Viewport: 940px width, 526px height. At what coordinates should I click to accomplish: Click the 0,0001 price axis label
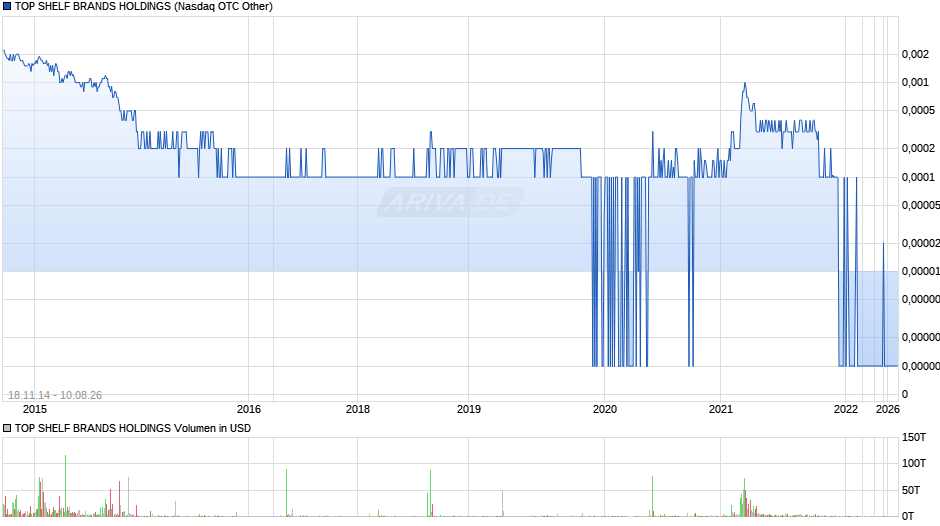click(x=918, y=177)
